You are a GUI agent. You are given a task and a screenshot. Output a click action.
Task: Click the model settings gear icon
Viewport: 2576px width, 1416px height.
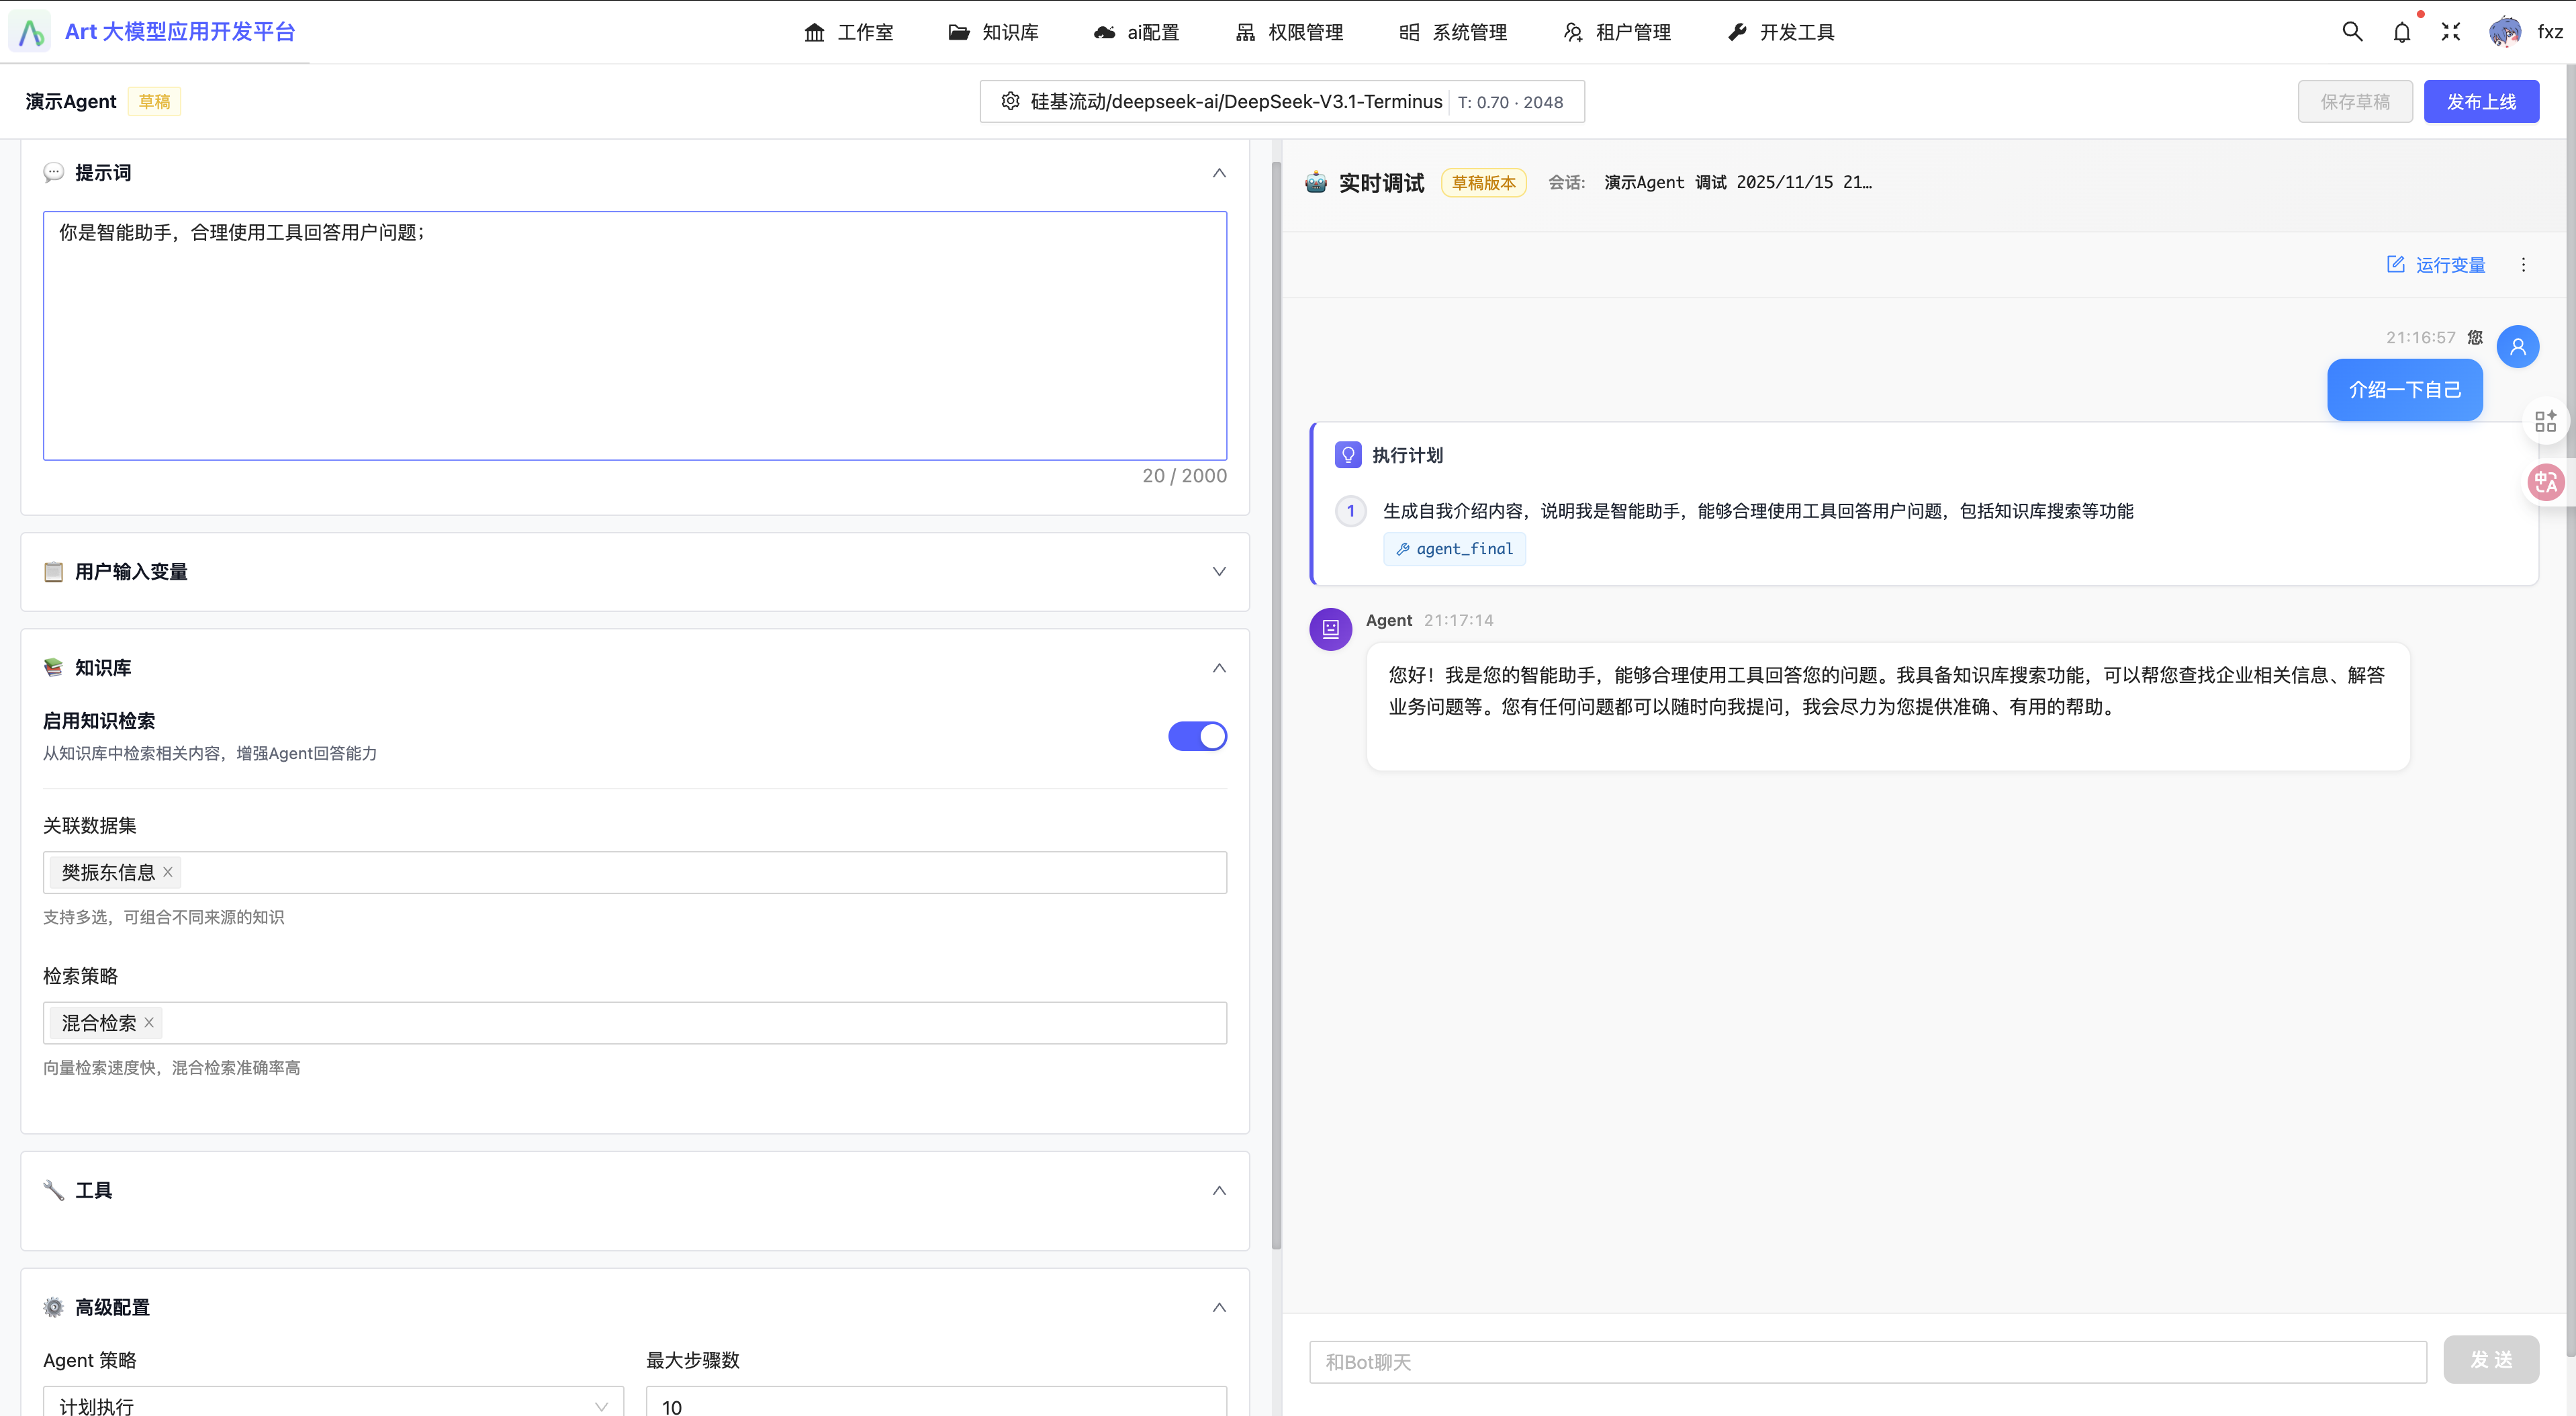click(1010, 101)
